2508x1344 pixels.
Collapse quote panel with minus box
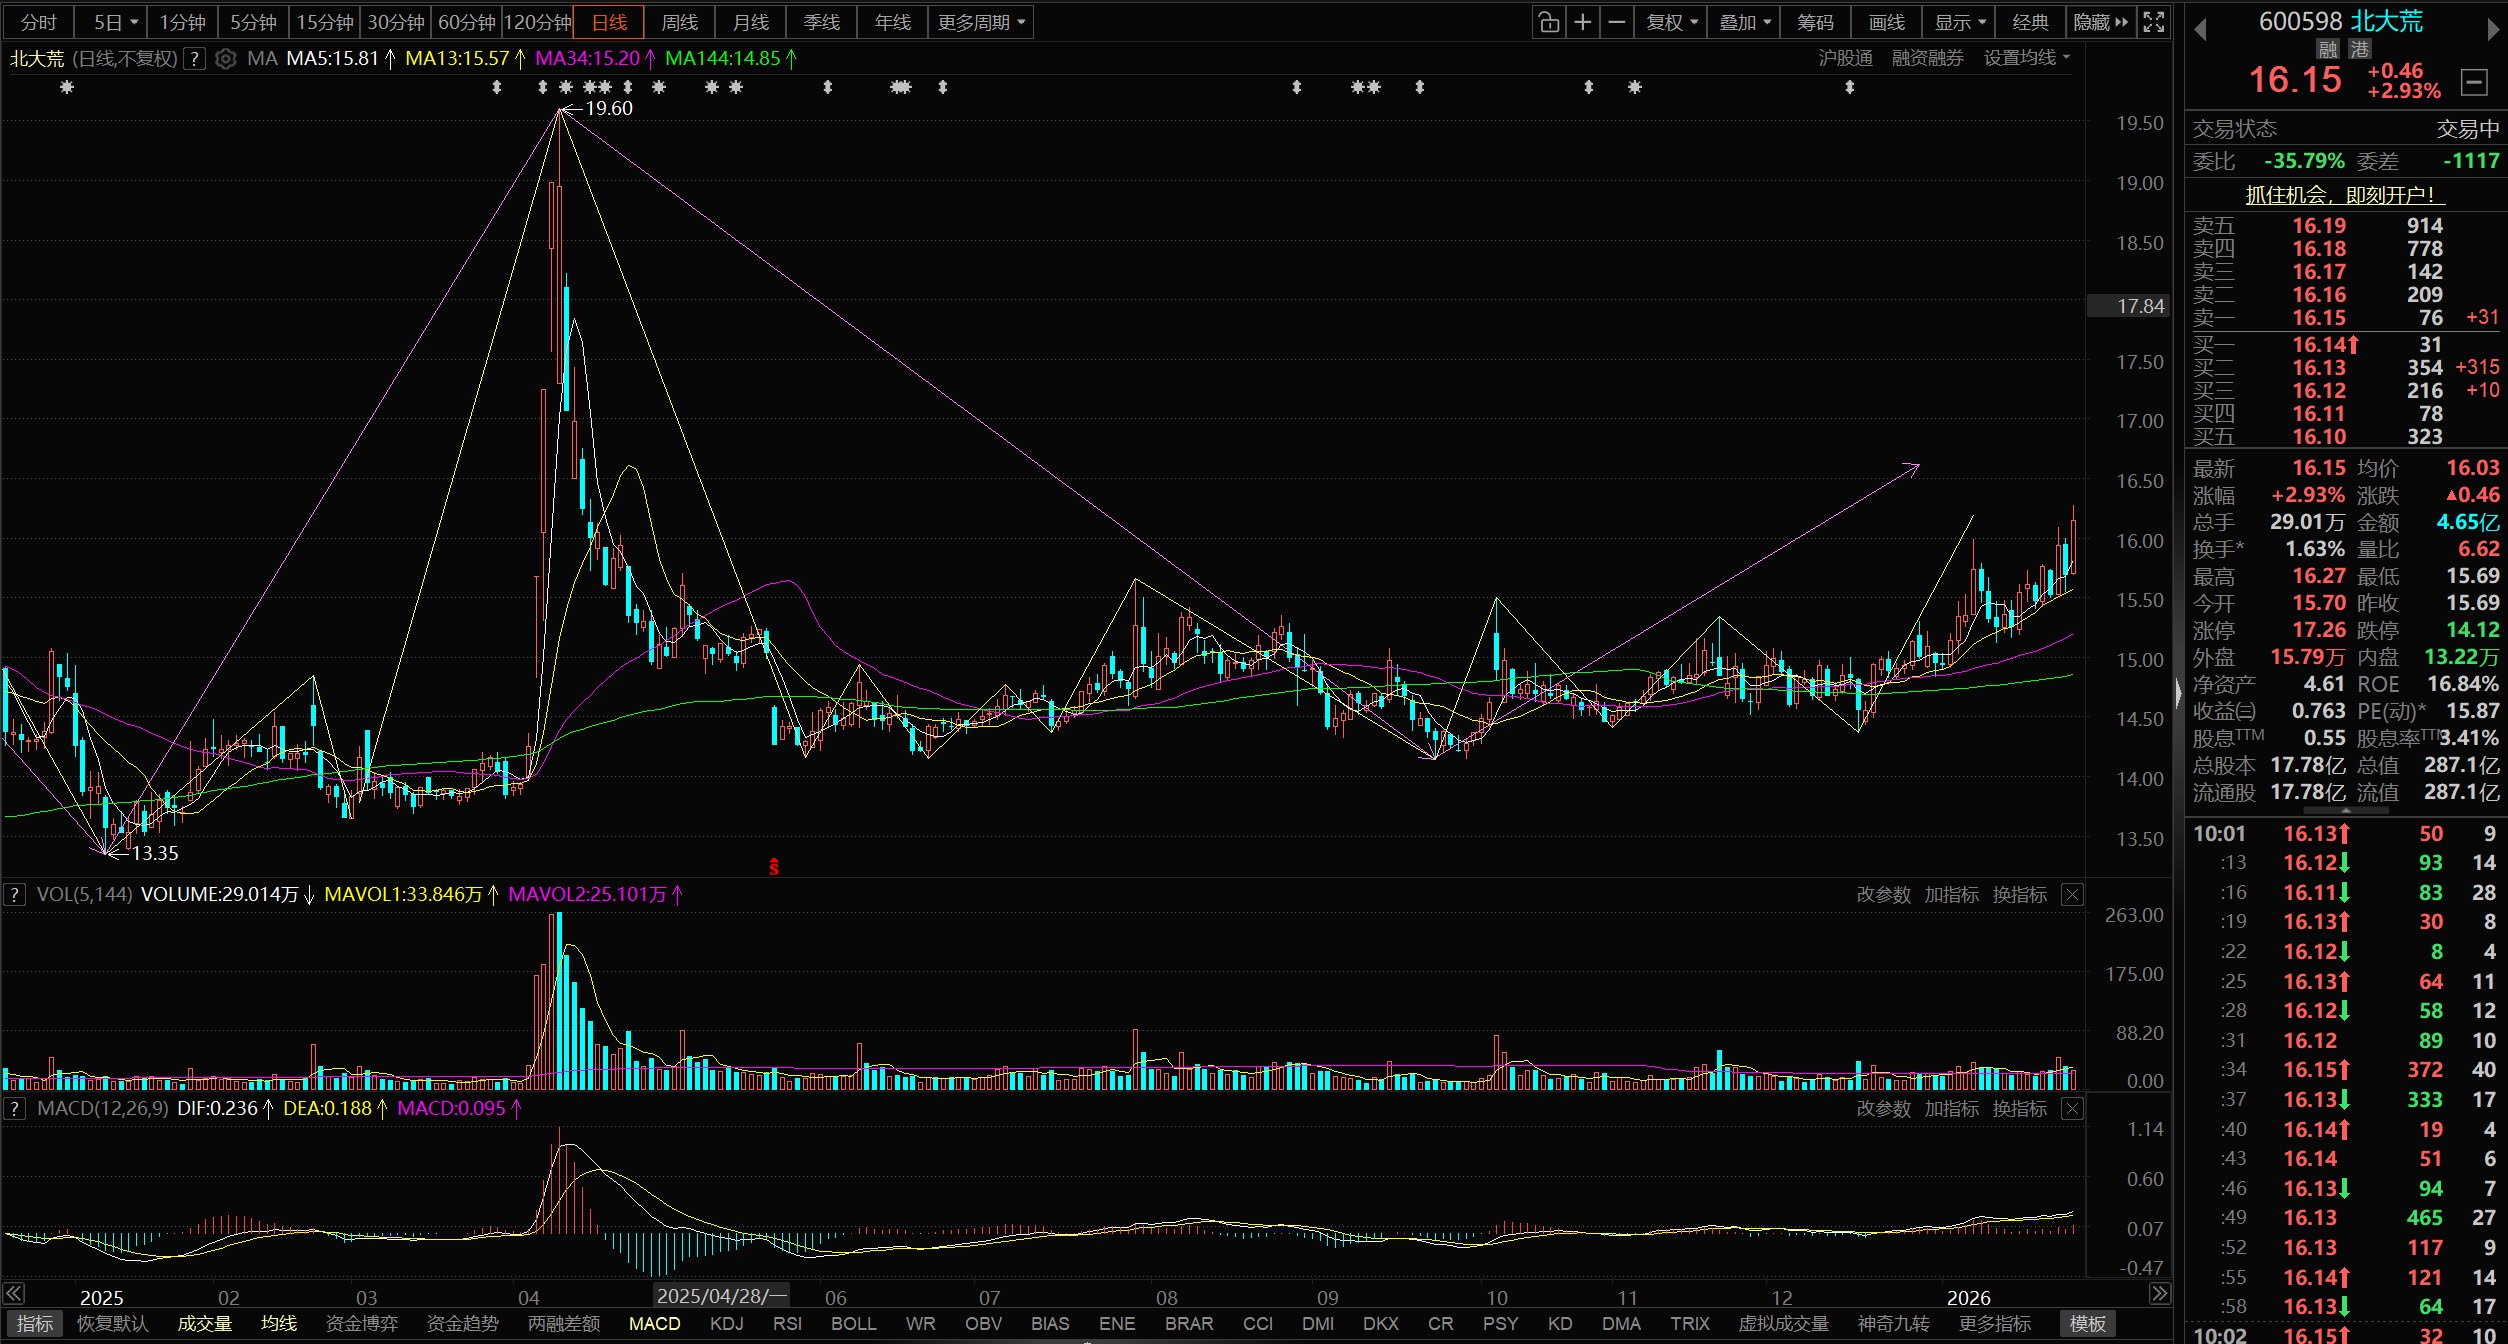[2474, 81]
